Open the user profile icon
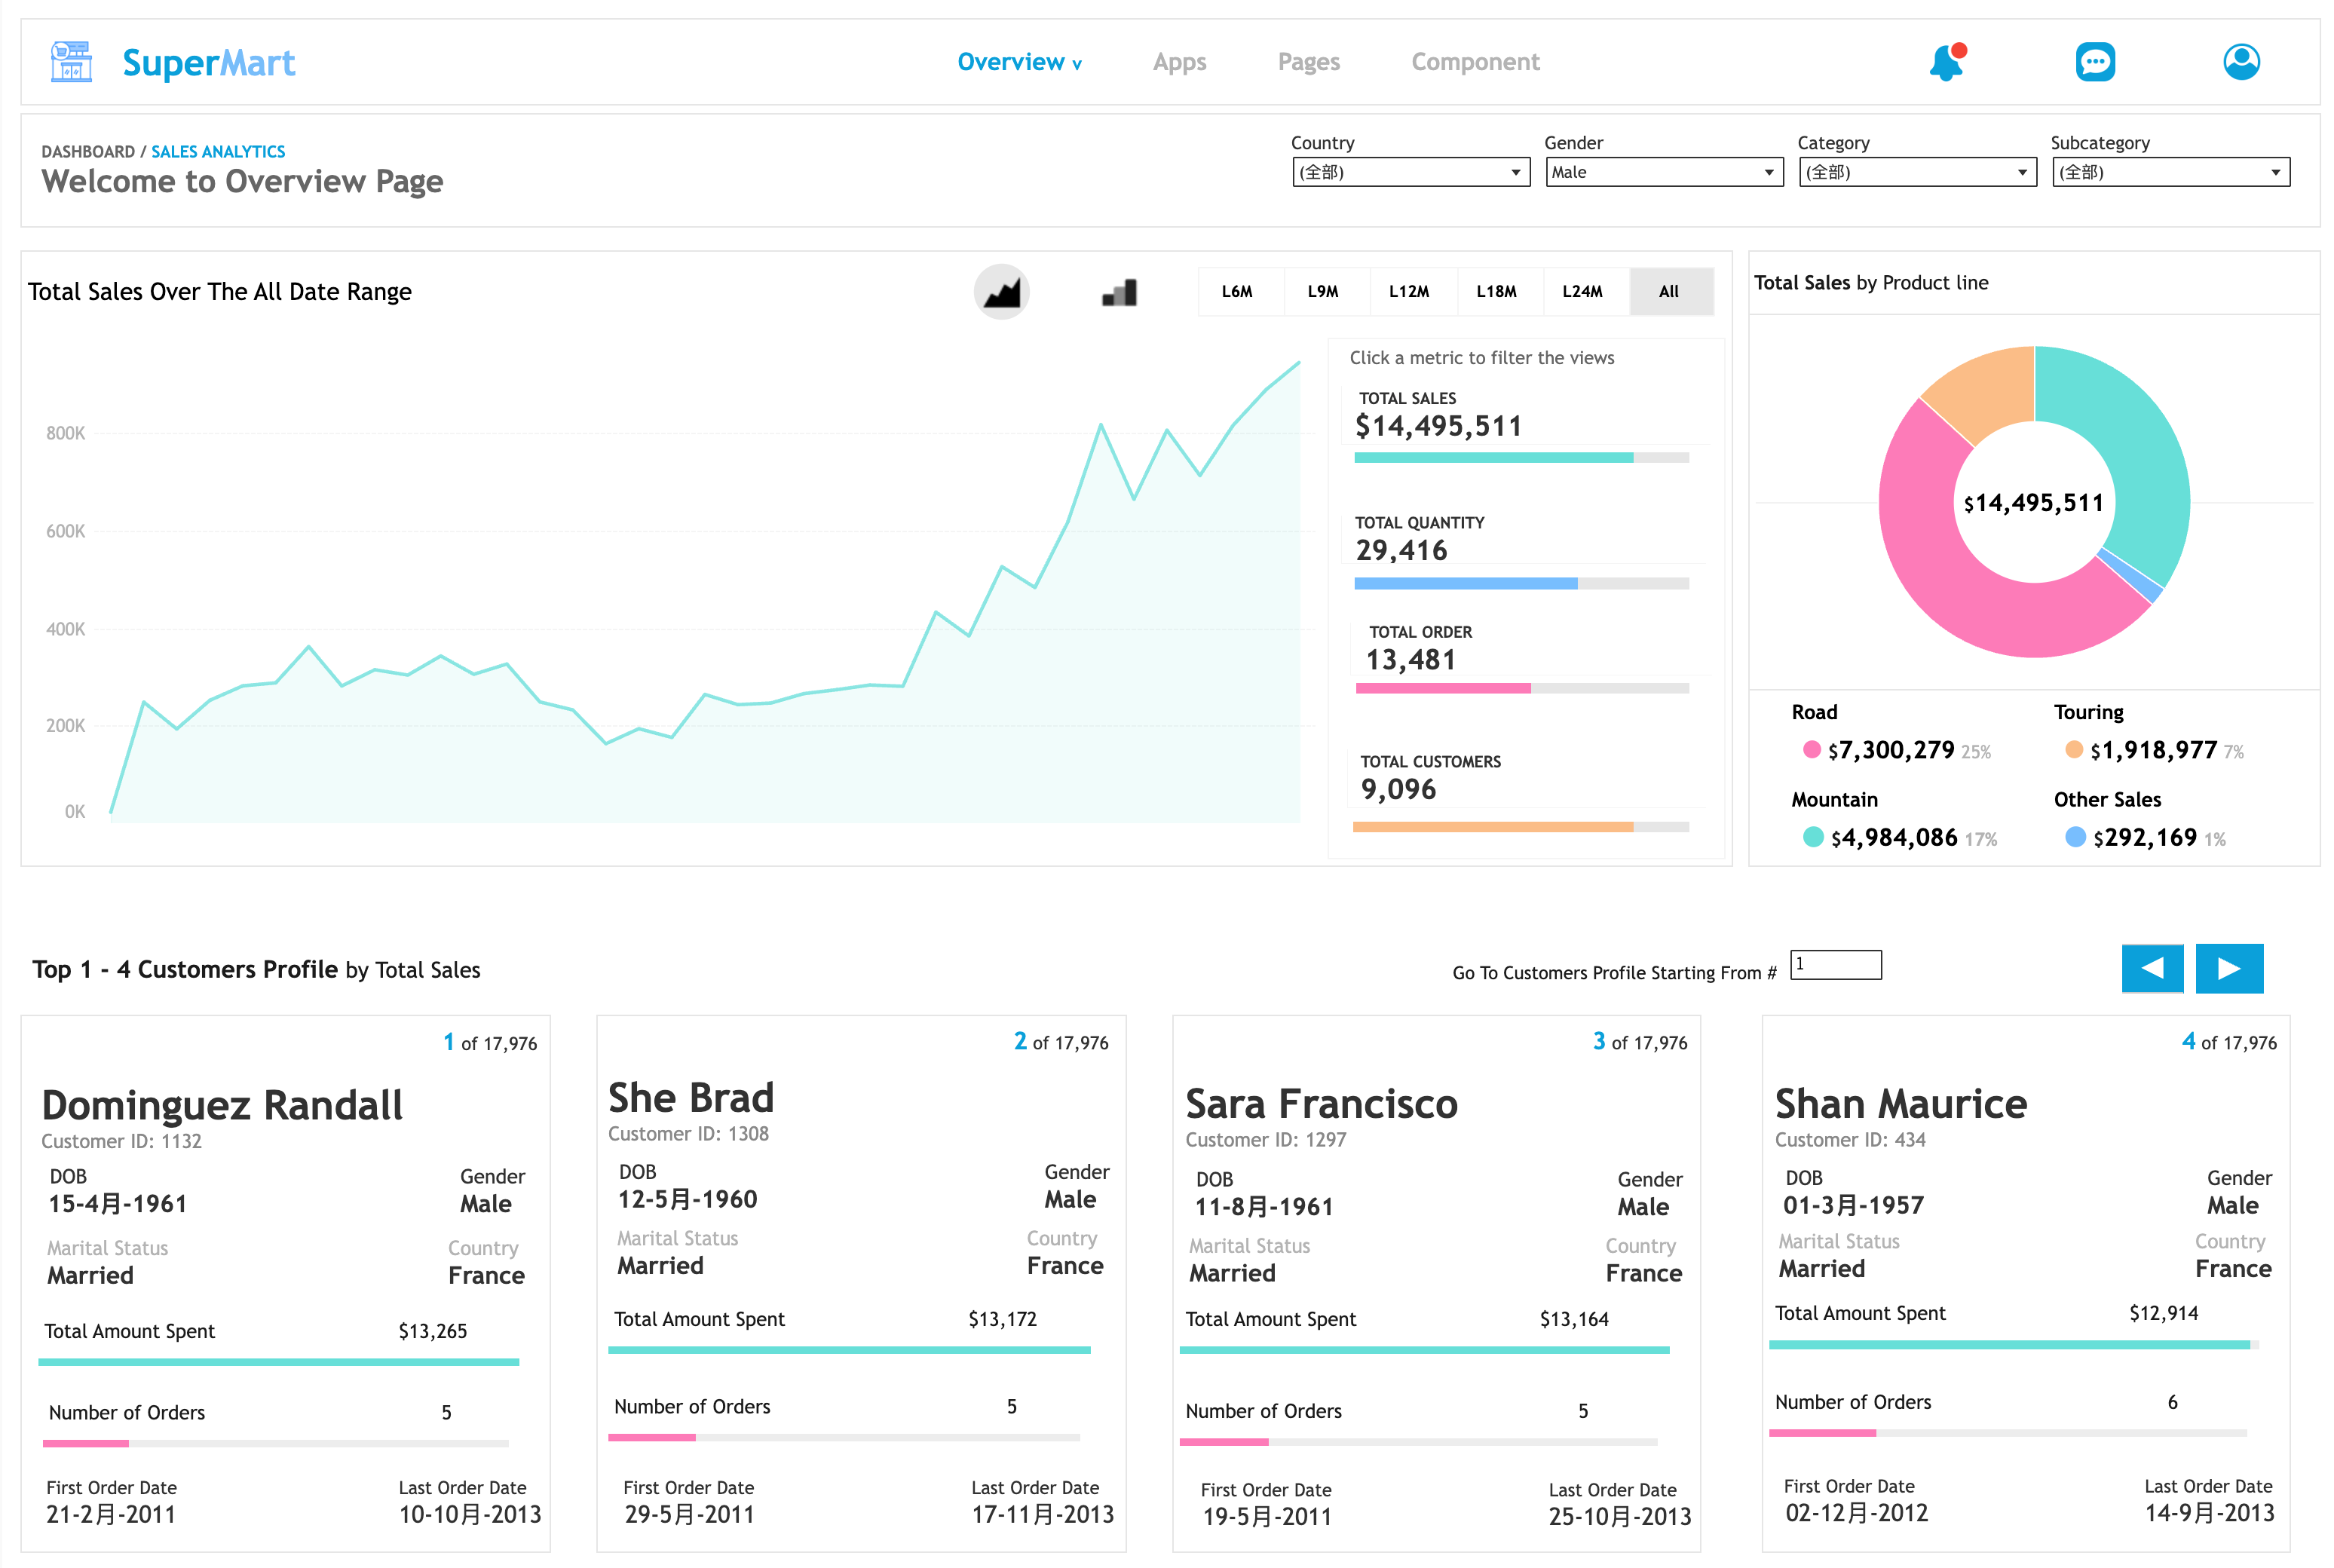Screen dimensions: 2334x1568 tap(2241, 62)
